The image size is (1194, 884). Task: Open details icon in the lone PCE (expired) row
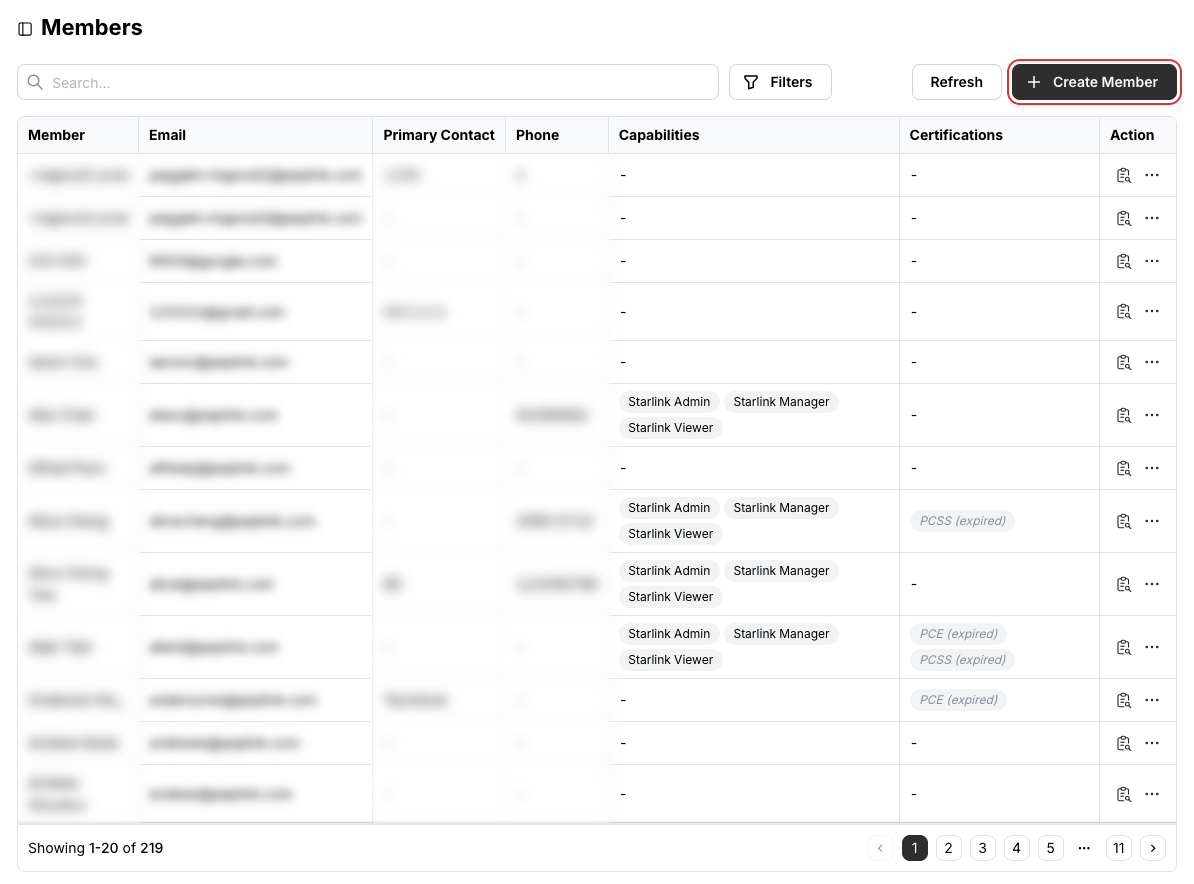[1123, 700]
